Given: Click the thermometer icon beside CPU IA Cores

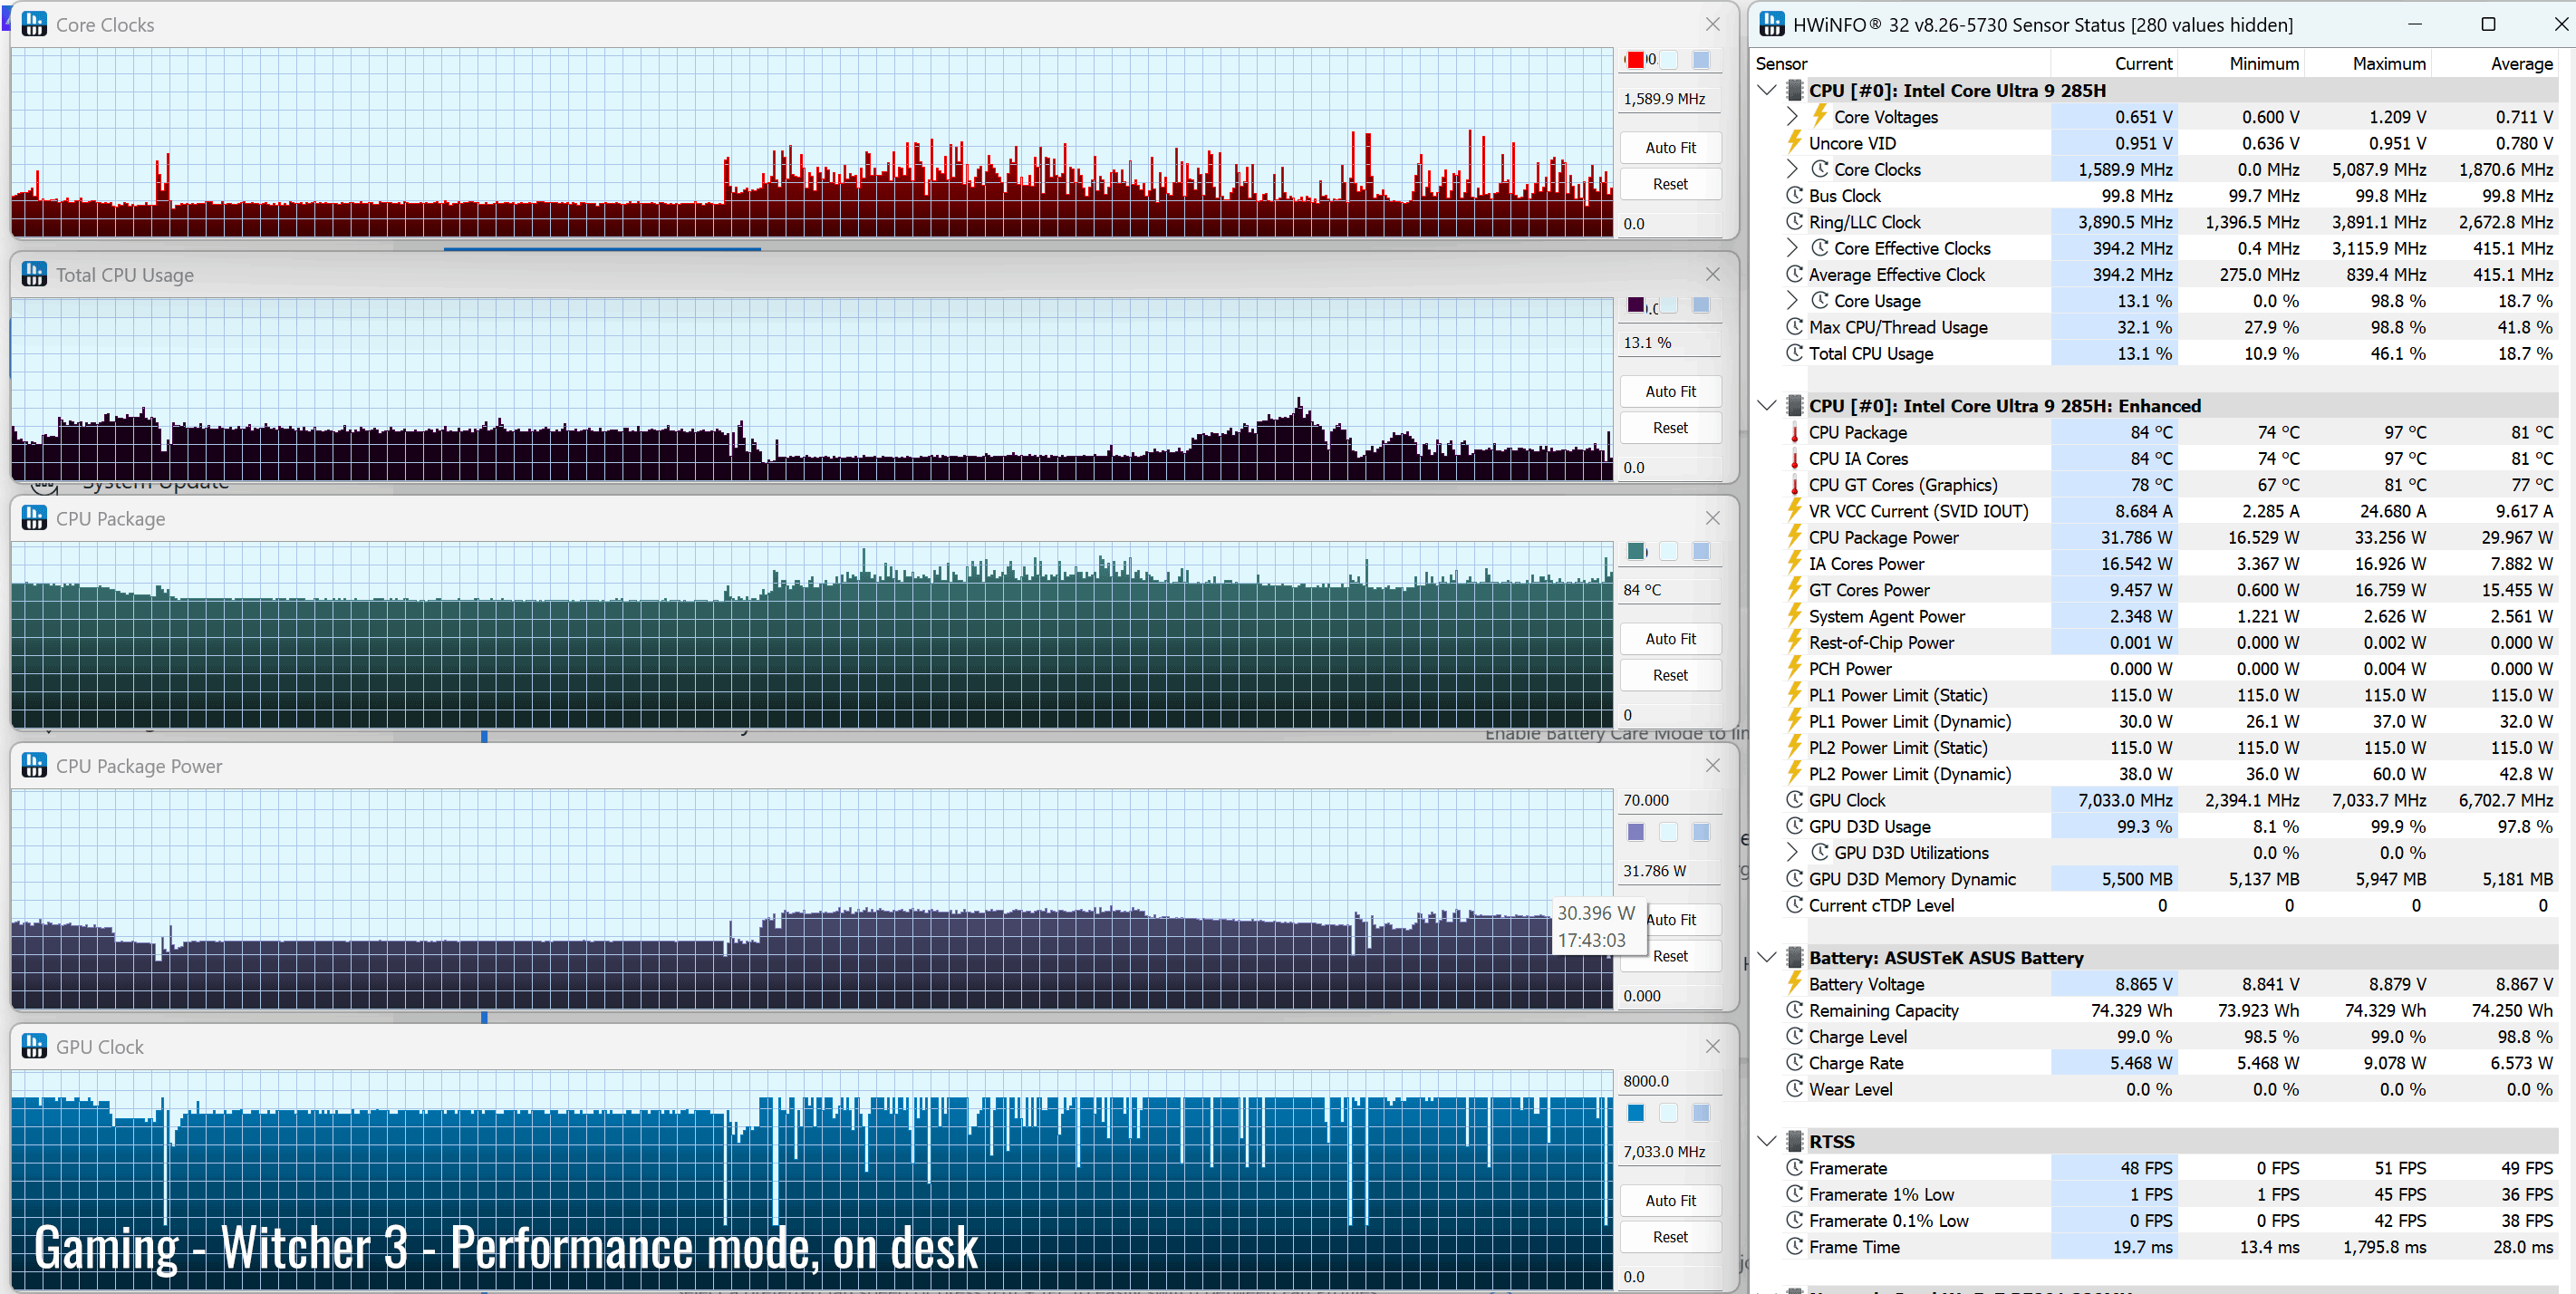Looking at the screenshot, I should (1795, 458).
